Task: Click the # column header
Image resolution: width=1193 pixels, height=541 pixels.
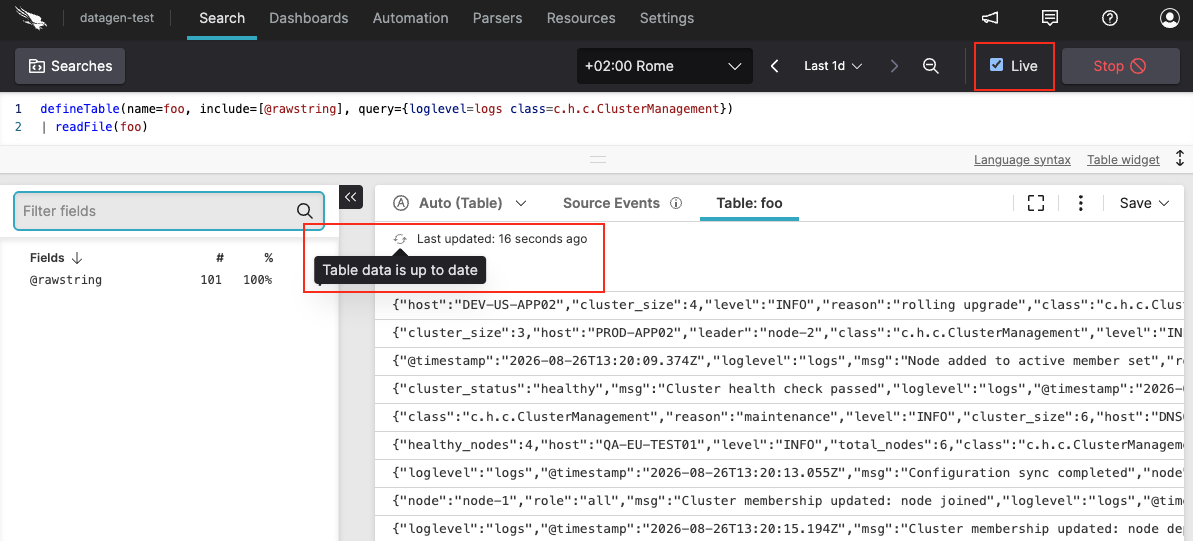Action: point(218,258)
